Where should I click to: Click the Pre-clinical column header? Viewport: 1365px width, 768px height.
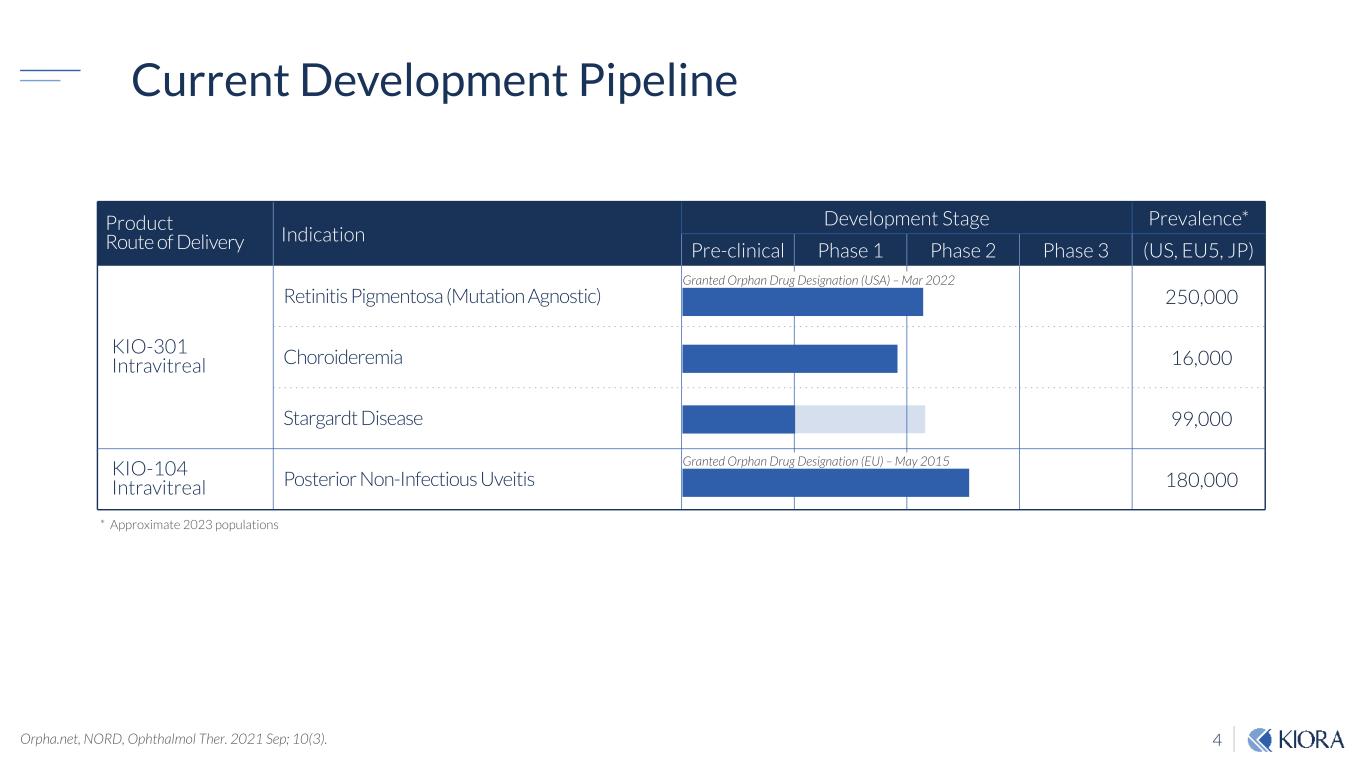click(738, 250)
